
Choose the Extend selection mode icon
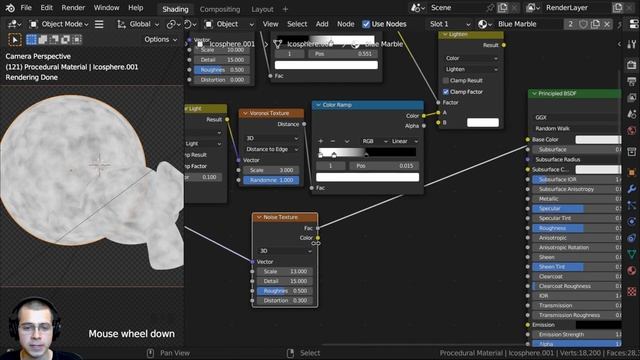(x=42, y=40)
